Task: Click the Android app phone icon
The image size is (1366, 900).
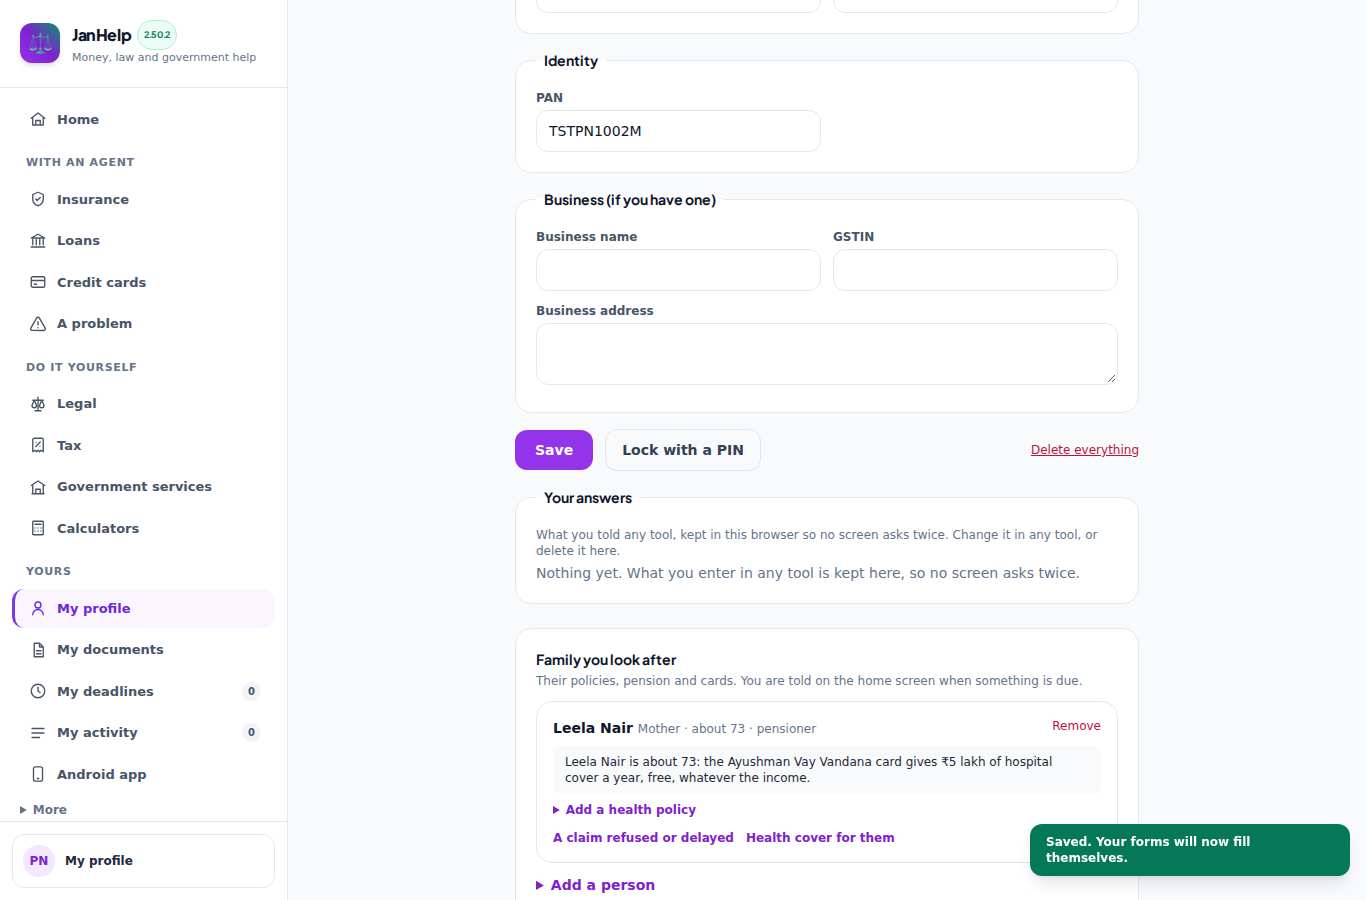Action: 38,774
